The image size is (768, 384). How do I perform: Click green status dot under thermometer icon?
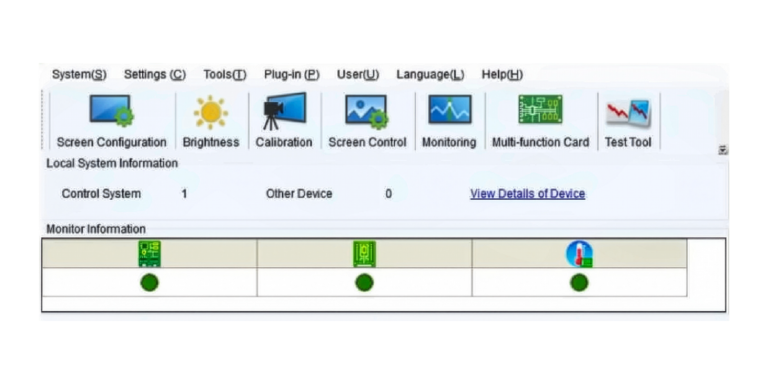coord(579,283)
